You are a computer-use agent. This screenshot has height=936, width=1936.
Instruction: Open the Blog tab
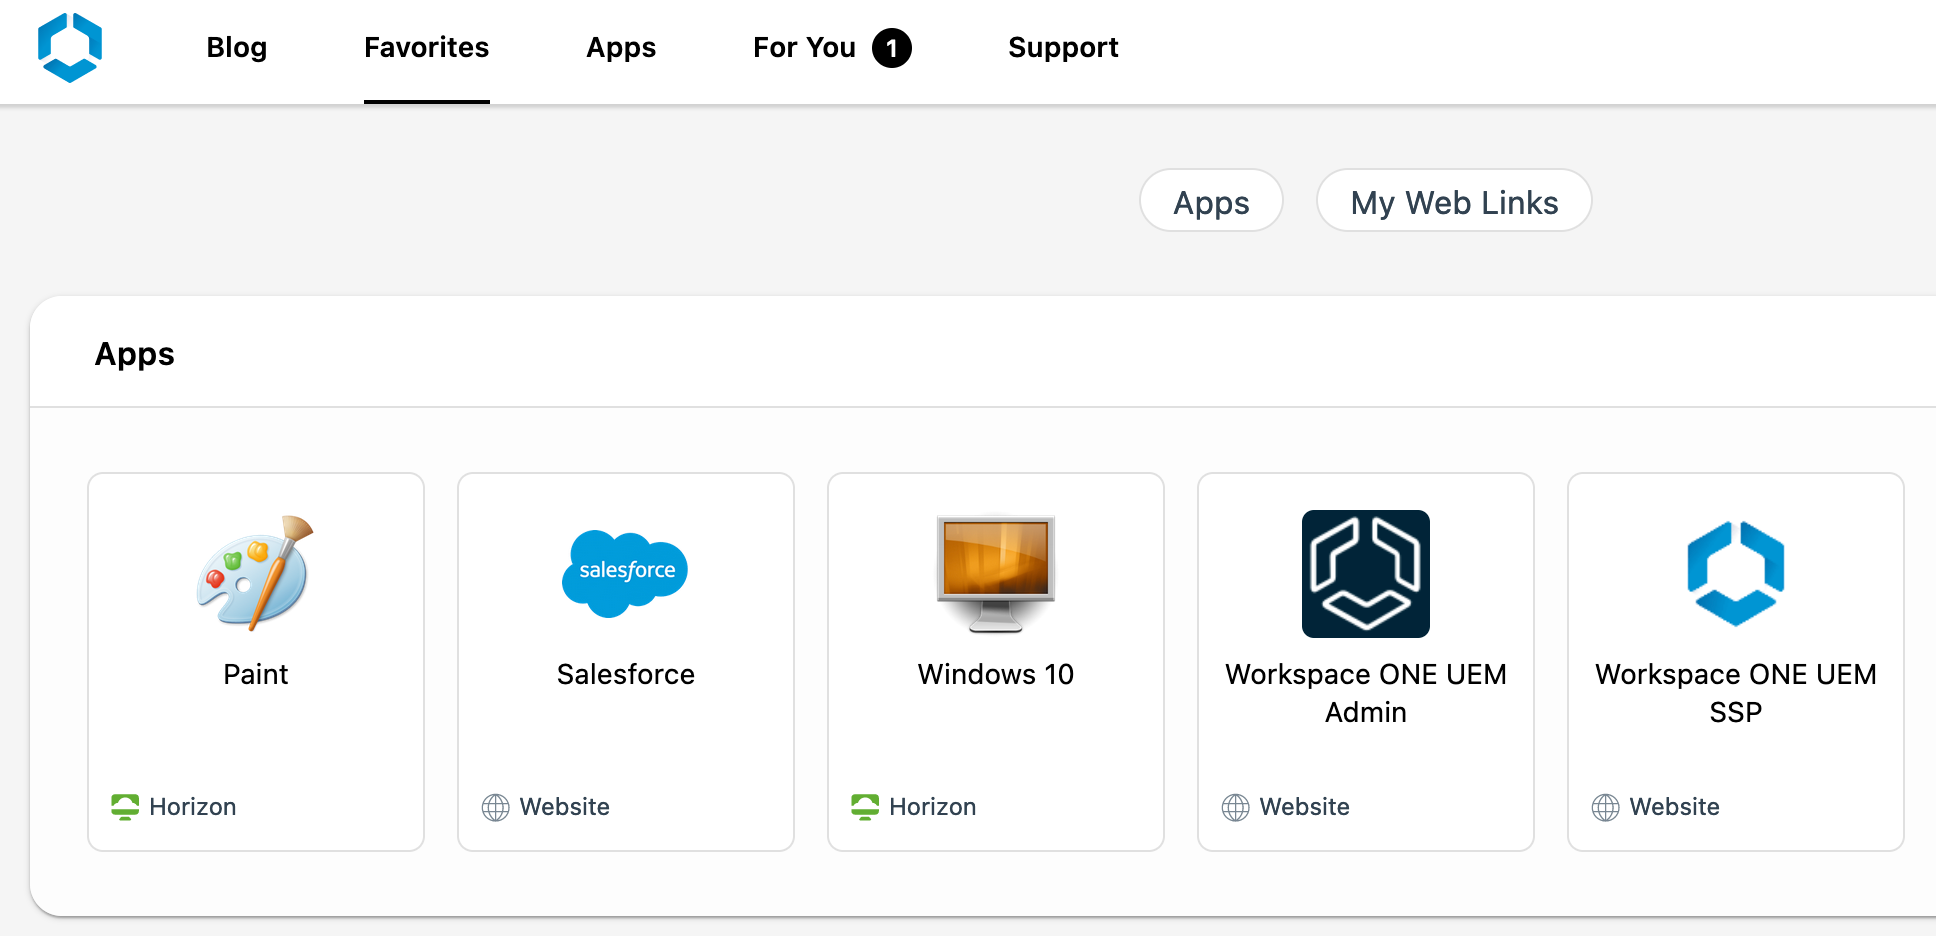pyautogui.click(x=237, y=48)
